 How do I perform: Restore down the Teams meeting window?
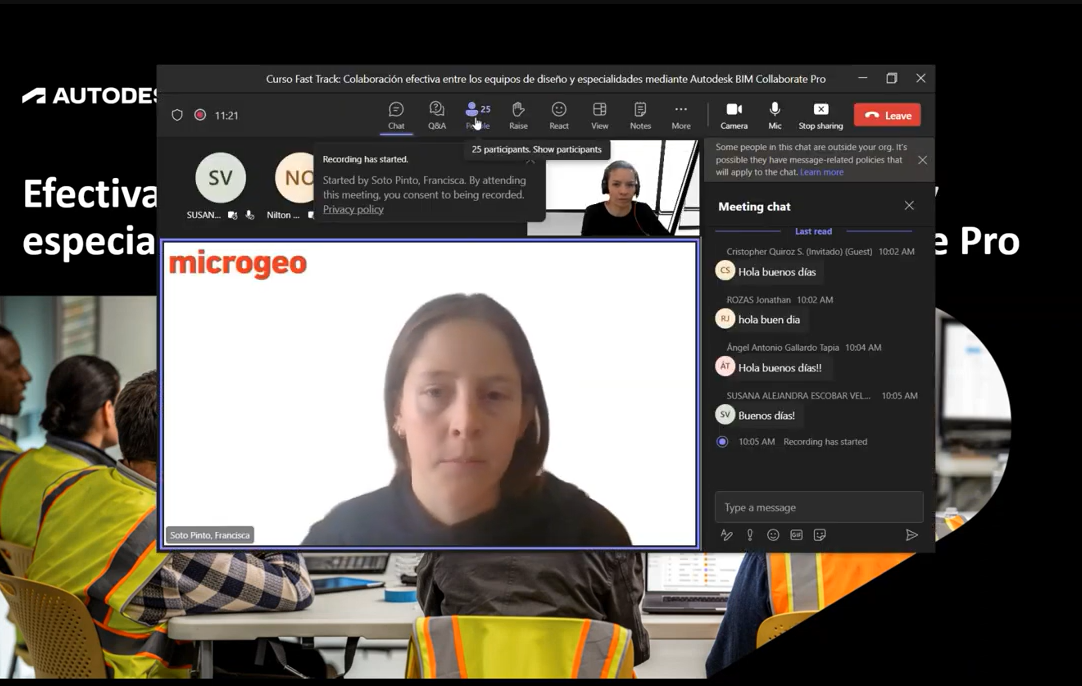click(x=892, y=78)
